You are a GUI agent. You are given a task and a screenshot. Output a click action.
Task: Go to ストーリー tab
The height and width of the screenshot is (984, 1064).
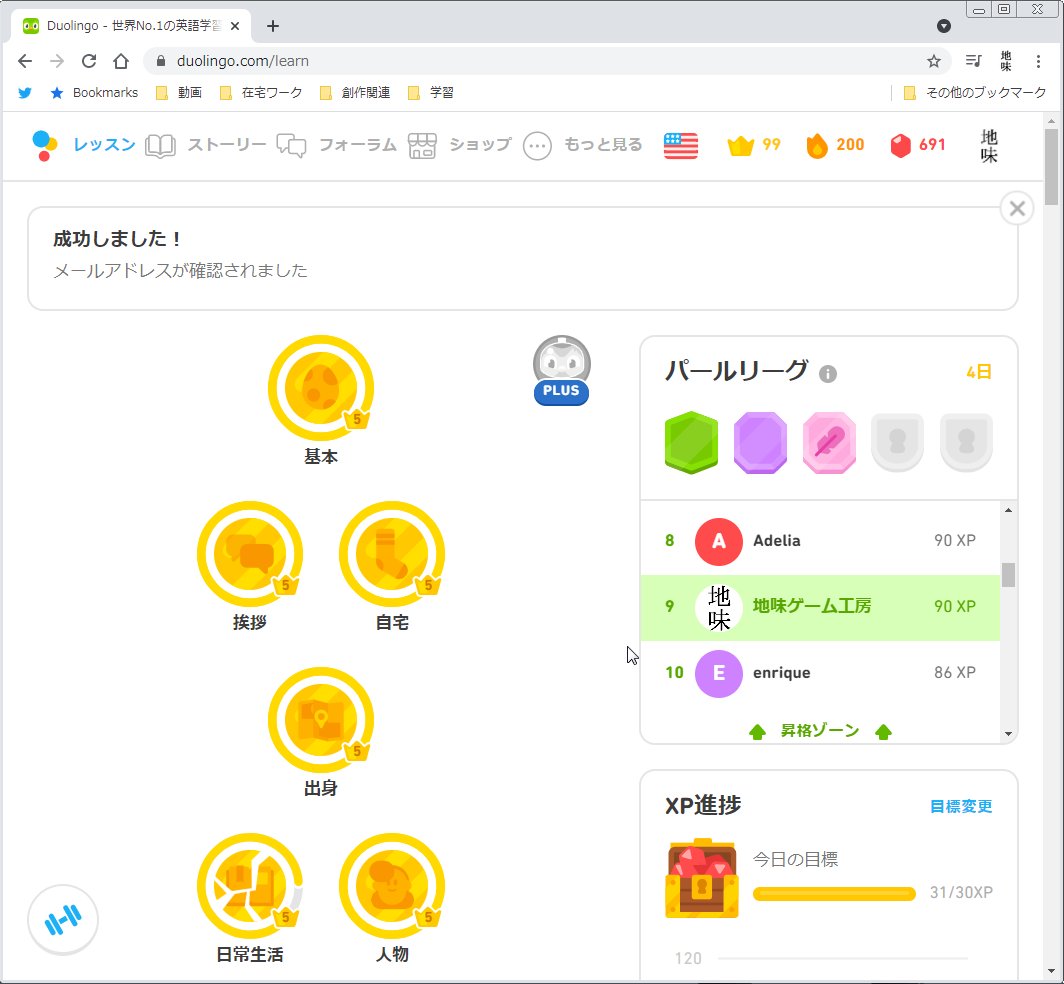(x=206, y=145)
